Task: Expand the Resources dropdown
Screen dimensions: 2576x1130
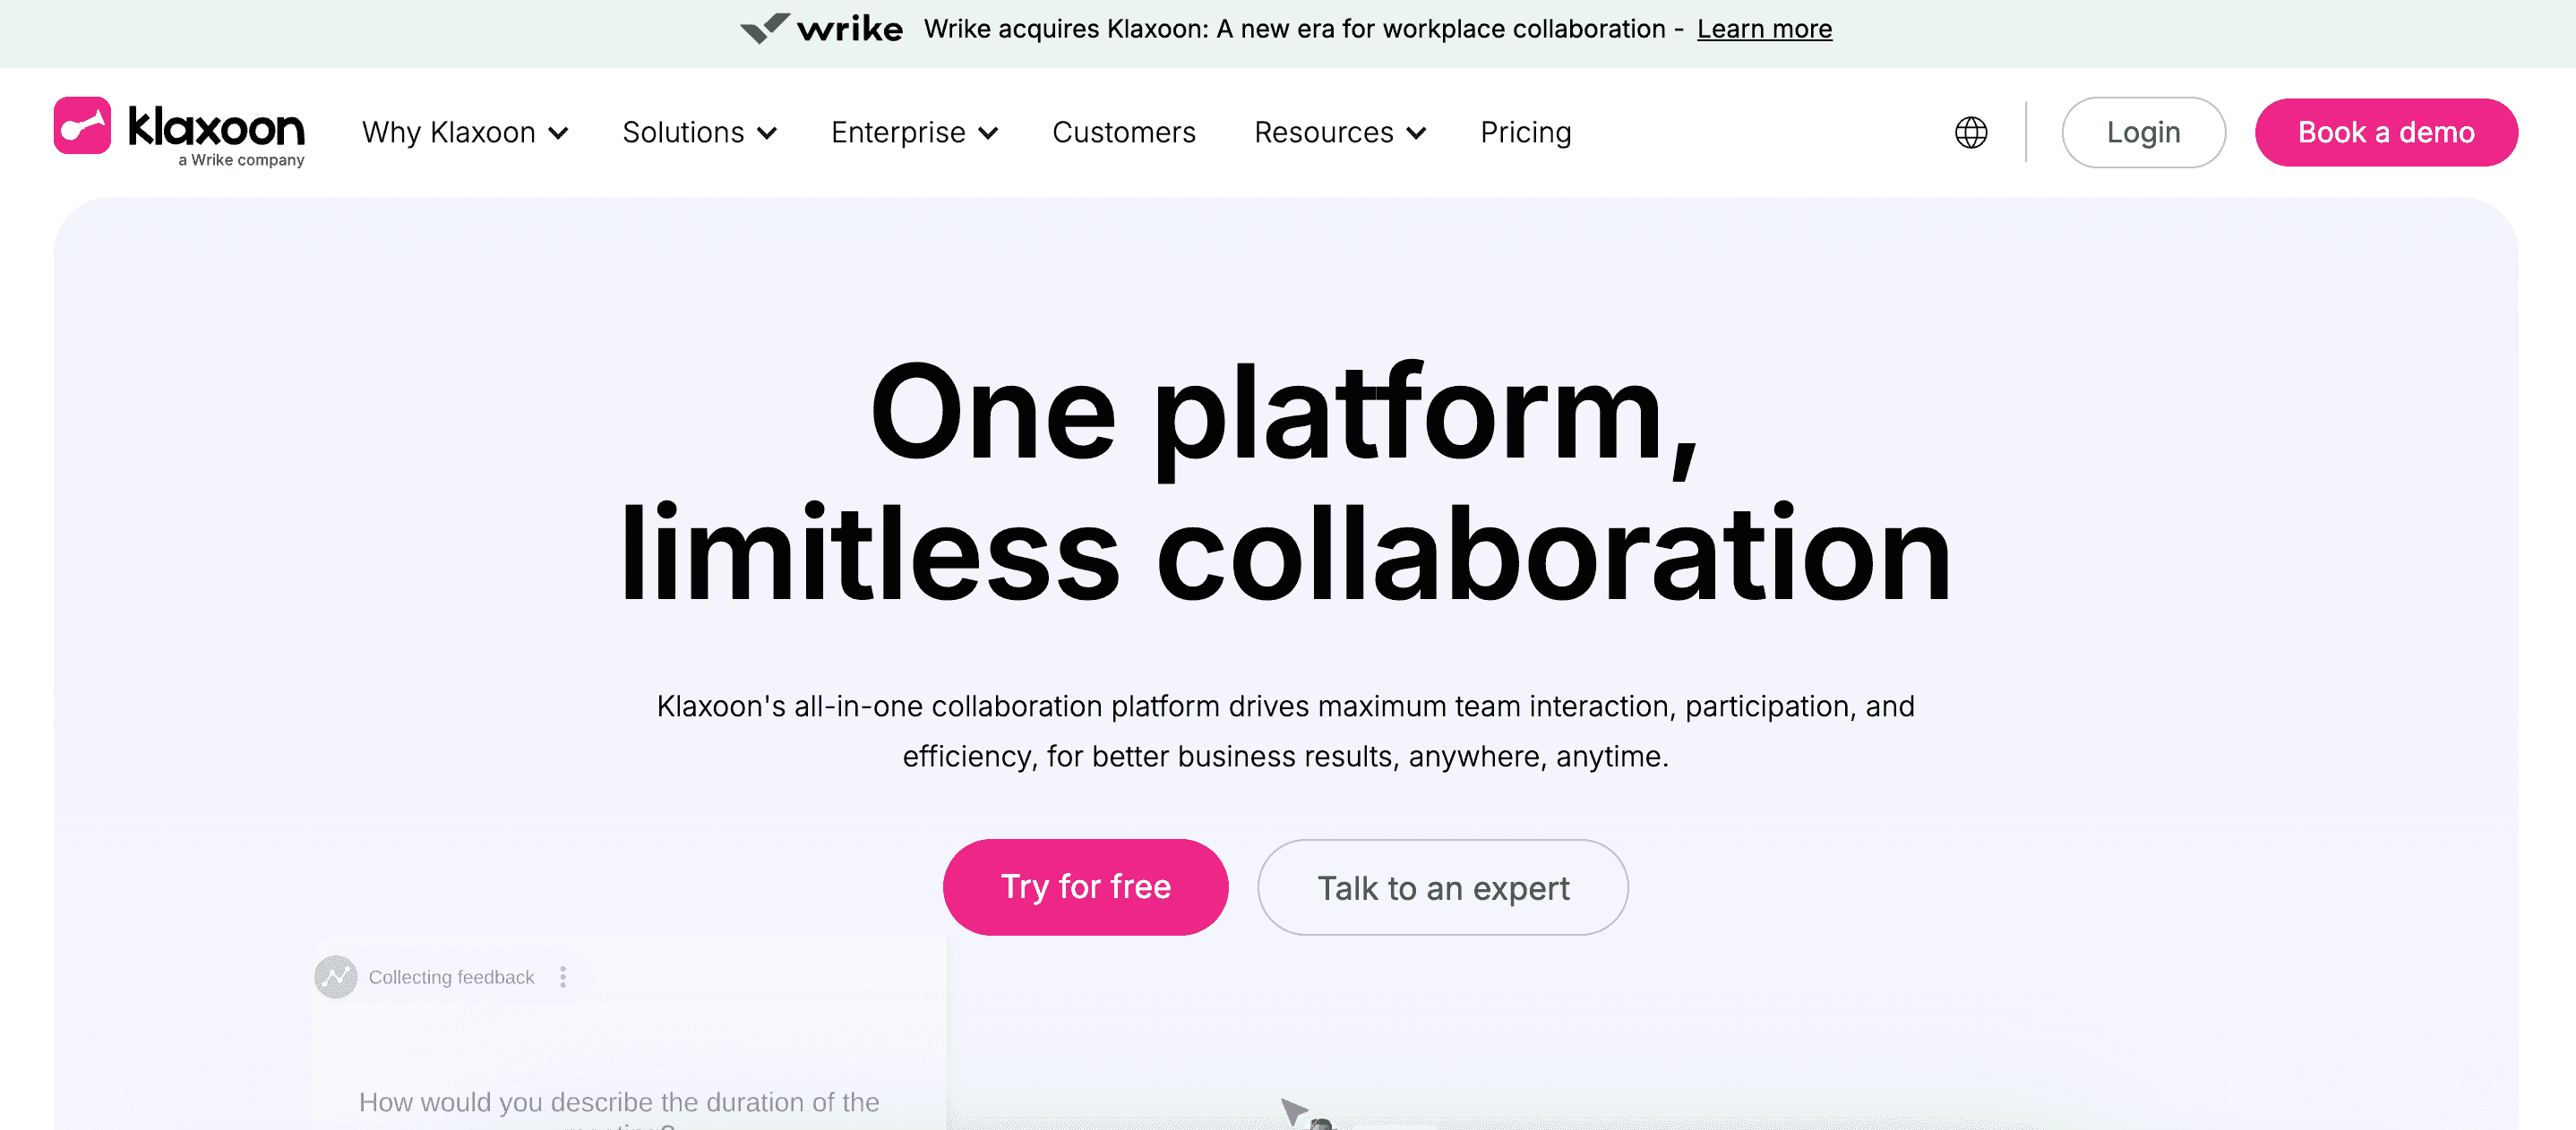Action: coord(1340,132)
